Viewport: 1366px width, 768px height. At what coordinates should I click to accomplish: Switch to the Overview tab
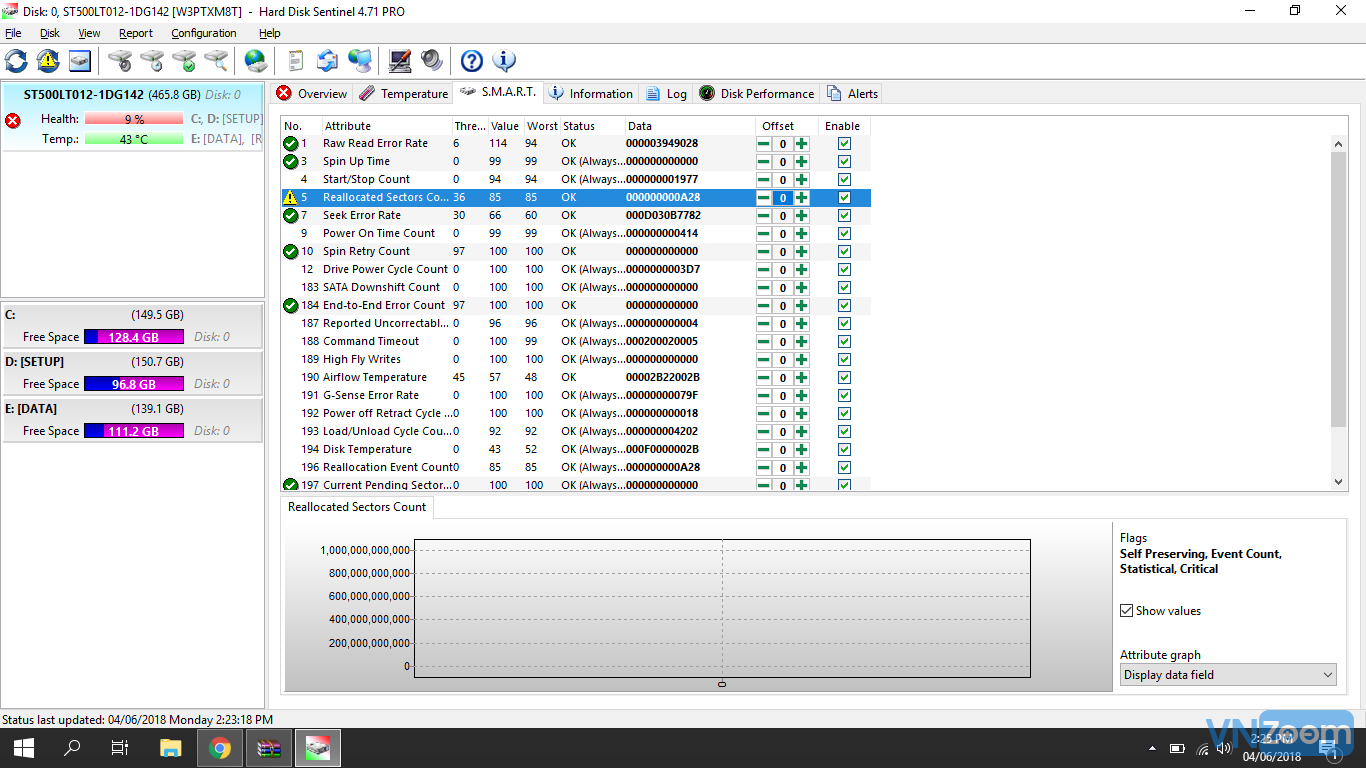pos(311,94)
